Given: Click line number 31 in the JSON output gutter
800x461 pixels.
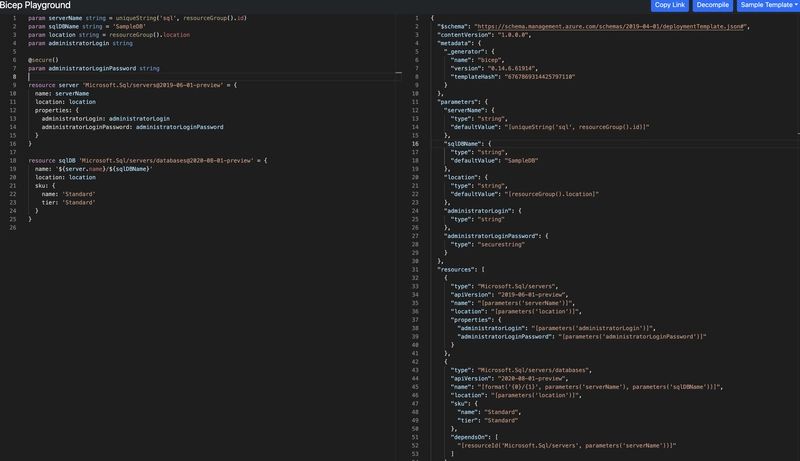Looking at the screenshot, I should [x=415, y=269].
